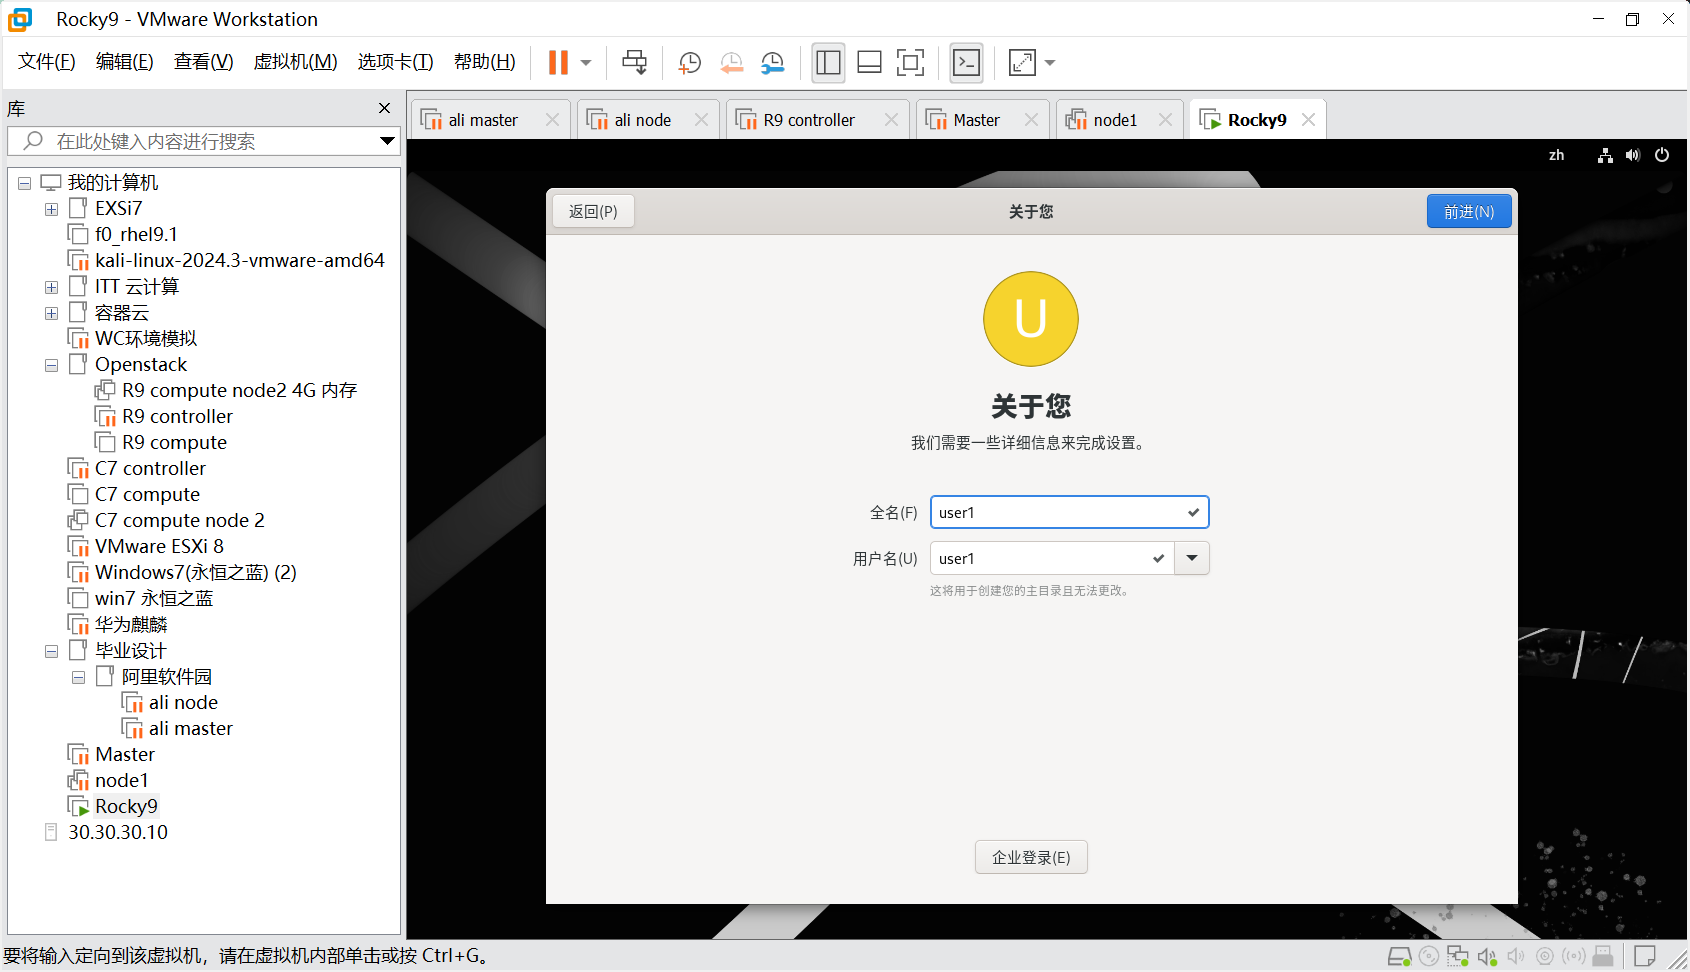This screenshot has height=972, width=1690.
Task: Open the username suggestions dropdown
Action: pyautogui.click(x=1192, y=558)
